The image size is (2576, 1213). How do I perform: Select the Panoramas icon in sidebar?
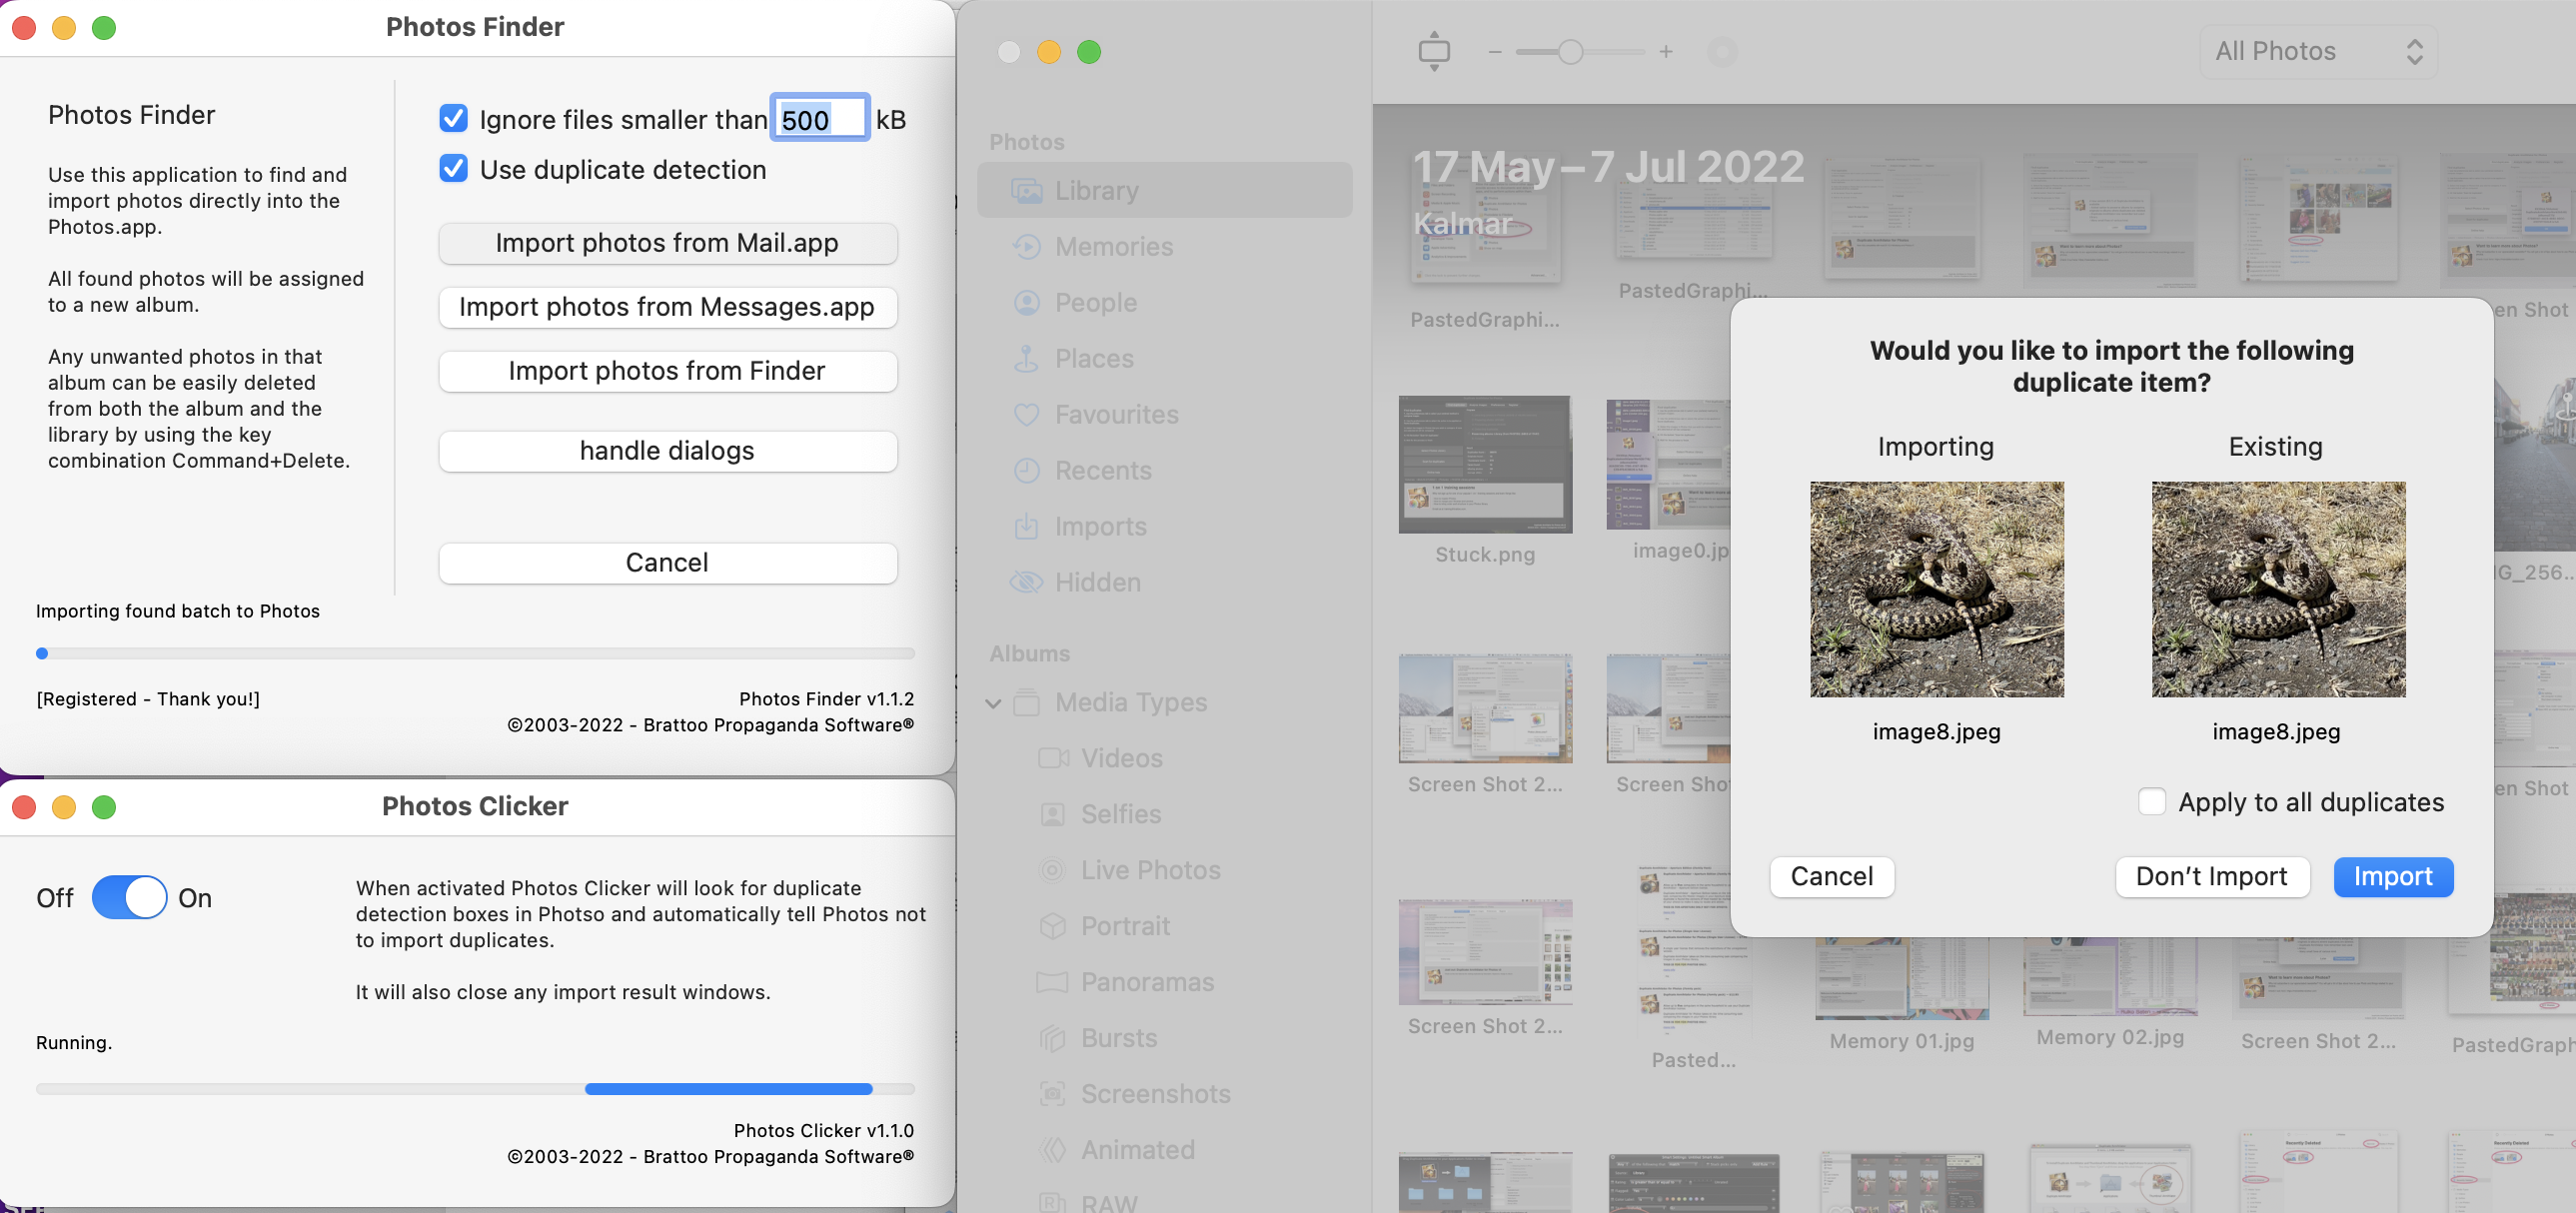point(1053,982)
